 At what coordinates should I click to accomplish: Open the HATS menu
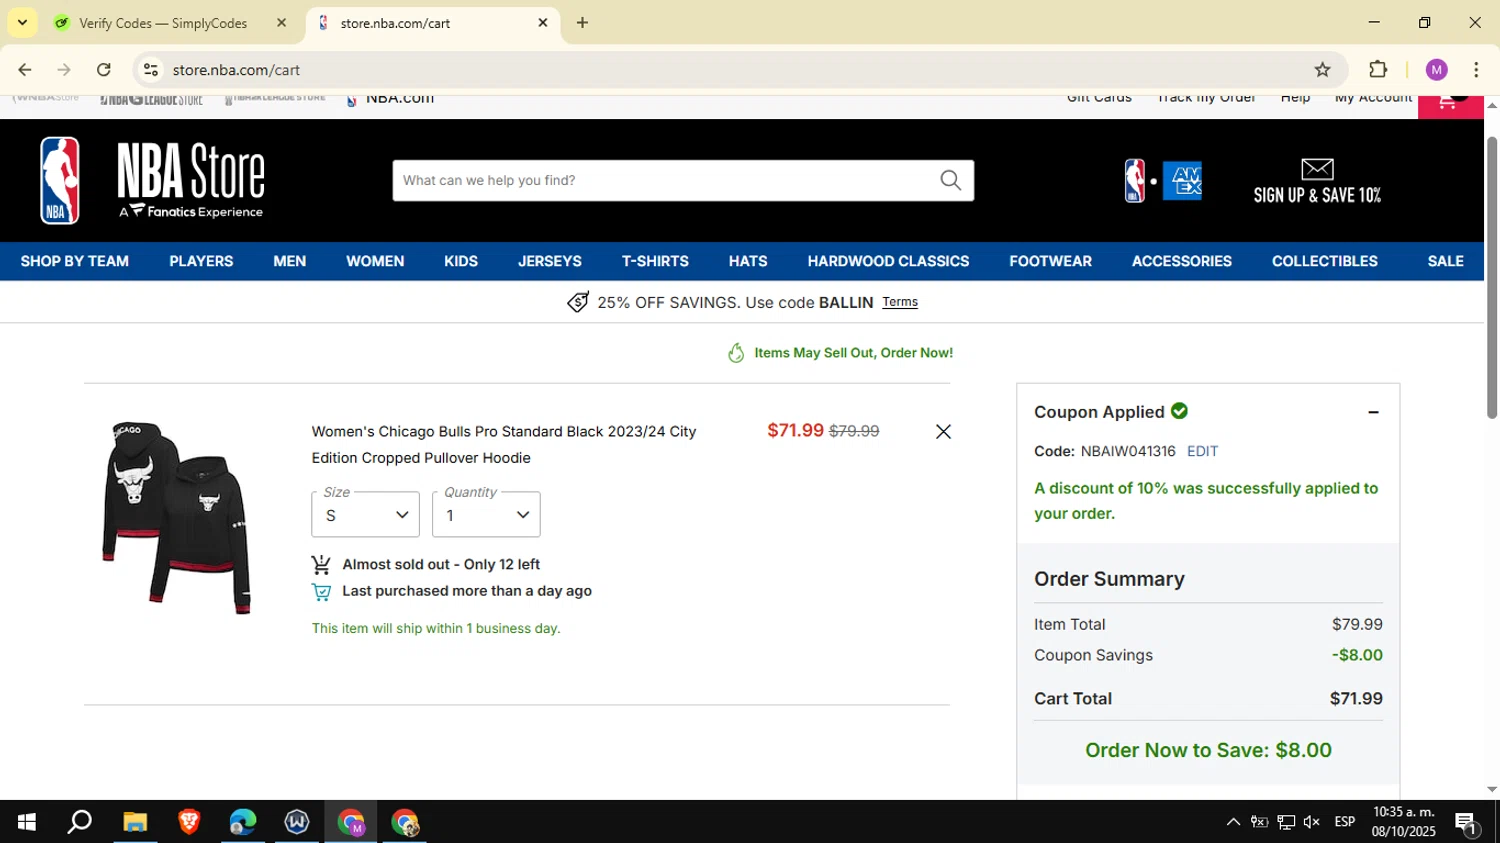click(x=748, y=261)
